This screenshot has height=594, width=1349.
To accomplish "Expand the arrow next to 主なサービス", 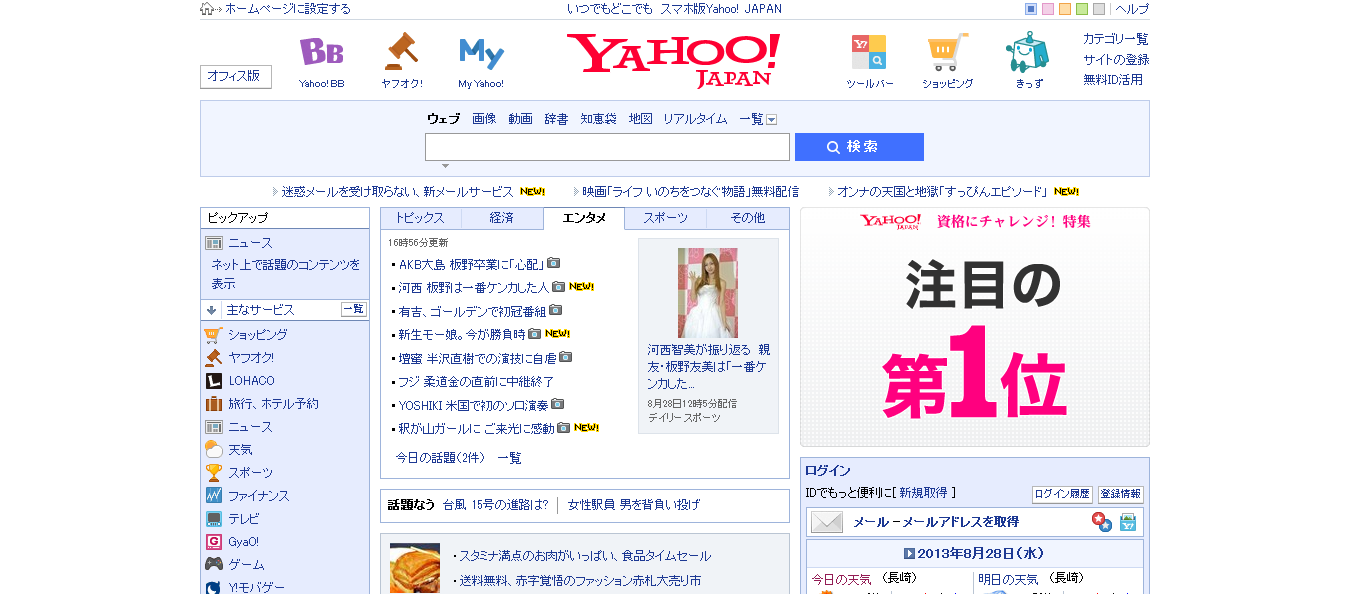I will point(211,310).
